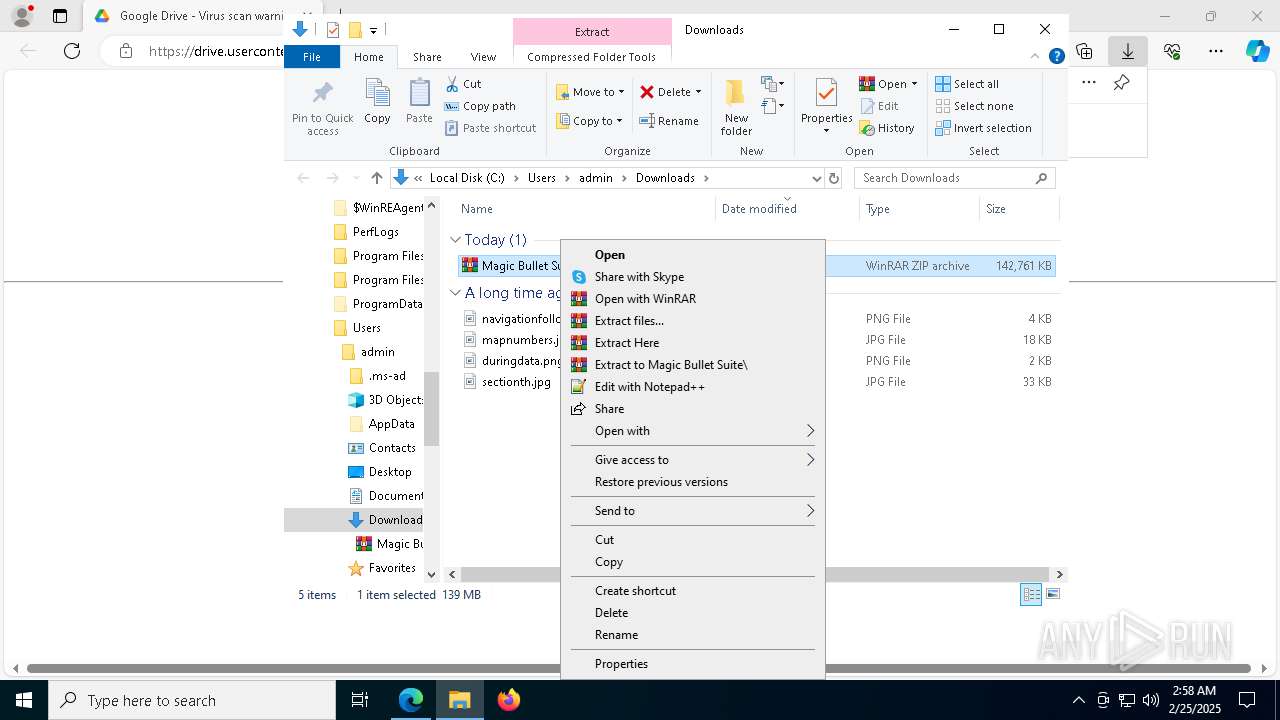Screen dimensions: 1280x720
Task: Switch to Large icons view layout
Action: point(1052,594)
